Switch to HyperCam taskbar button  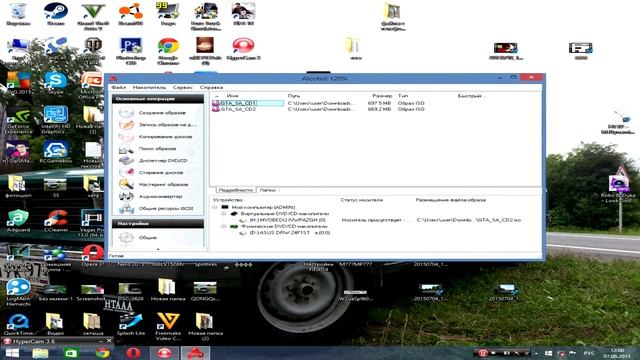click(164, 353)
